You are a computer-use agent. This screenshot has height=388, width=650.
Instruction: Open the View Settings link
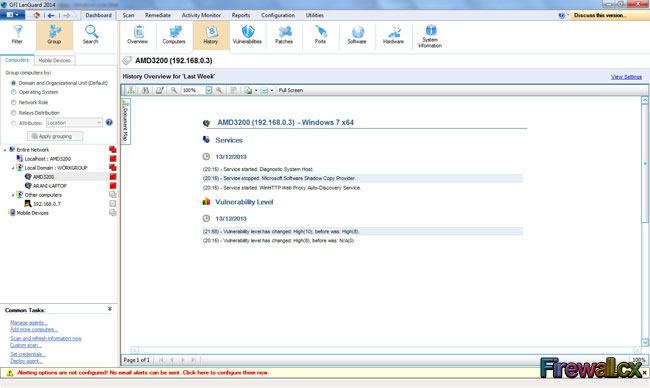pos(626,77)
